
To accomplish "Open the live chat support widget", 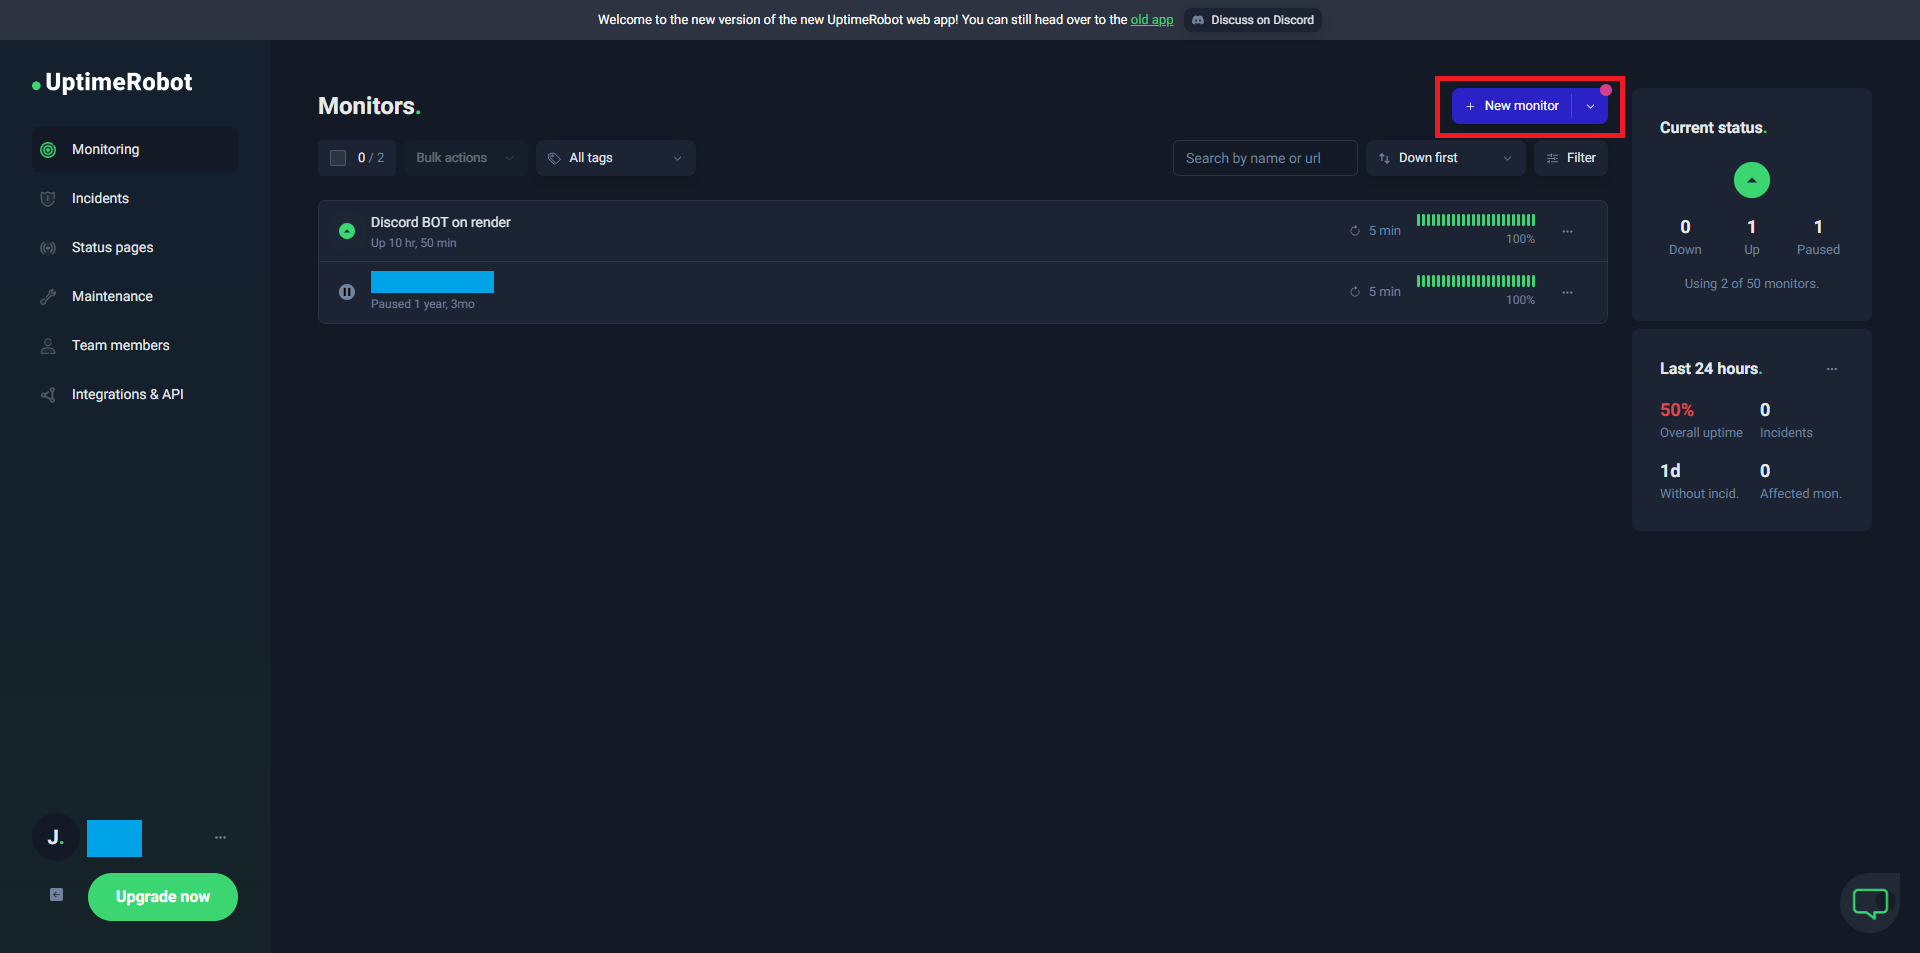I will pyautogui.click(x=1870, y=903).
